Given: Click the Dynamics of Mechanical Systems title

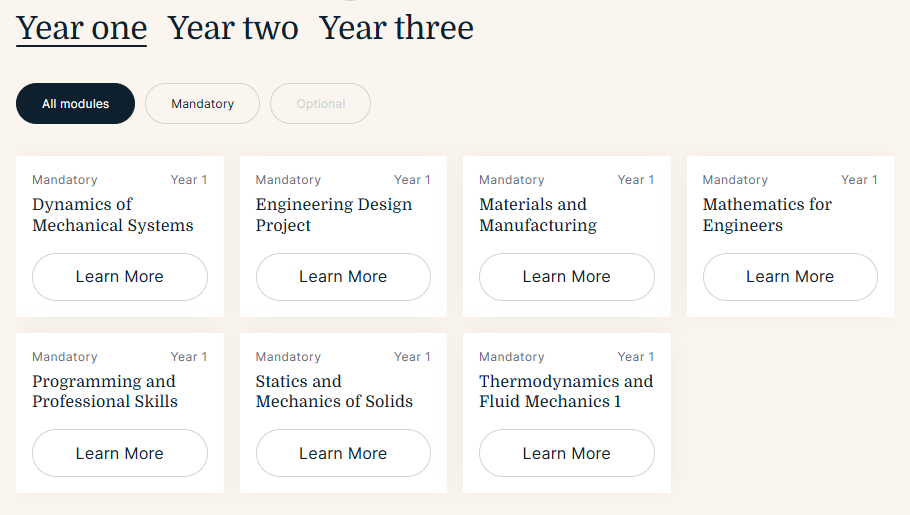Looking at the screenshot, I should pyautogui.click(x=113, y=215).
